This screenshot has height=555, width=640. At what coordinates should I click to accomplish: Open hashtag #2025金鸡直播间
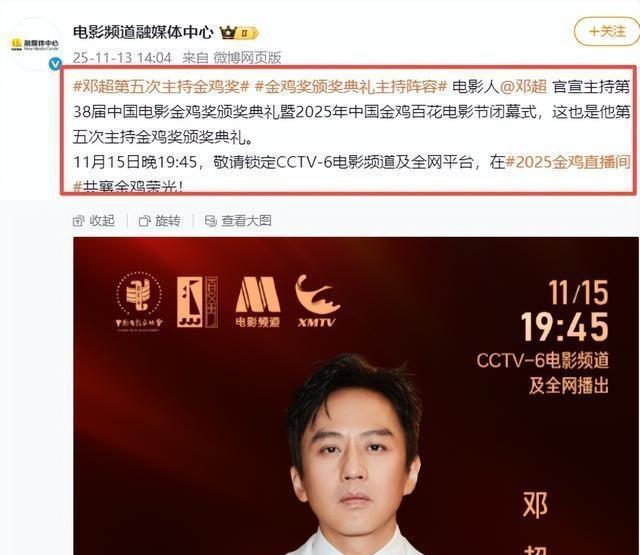pos(568,162)
